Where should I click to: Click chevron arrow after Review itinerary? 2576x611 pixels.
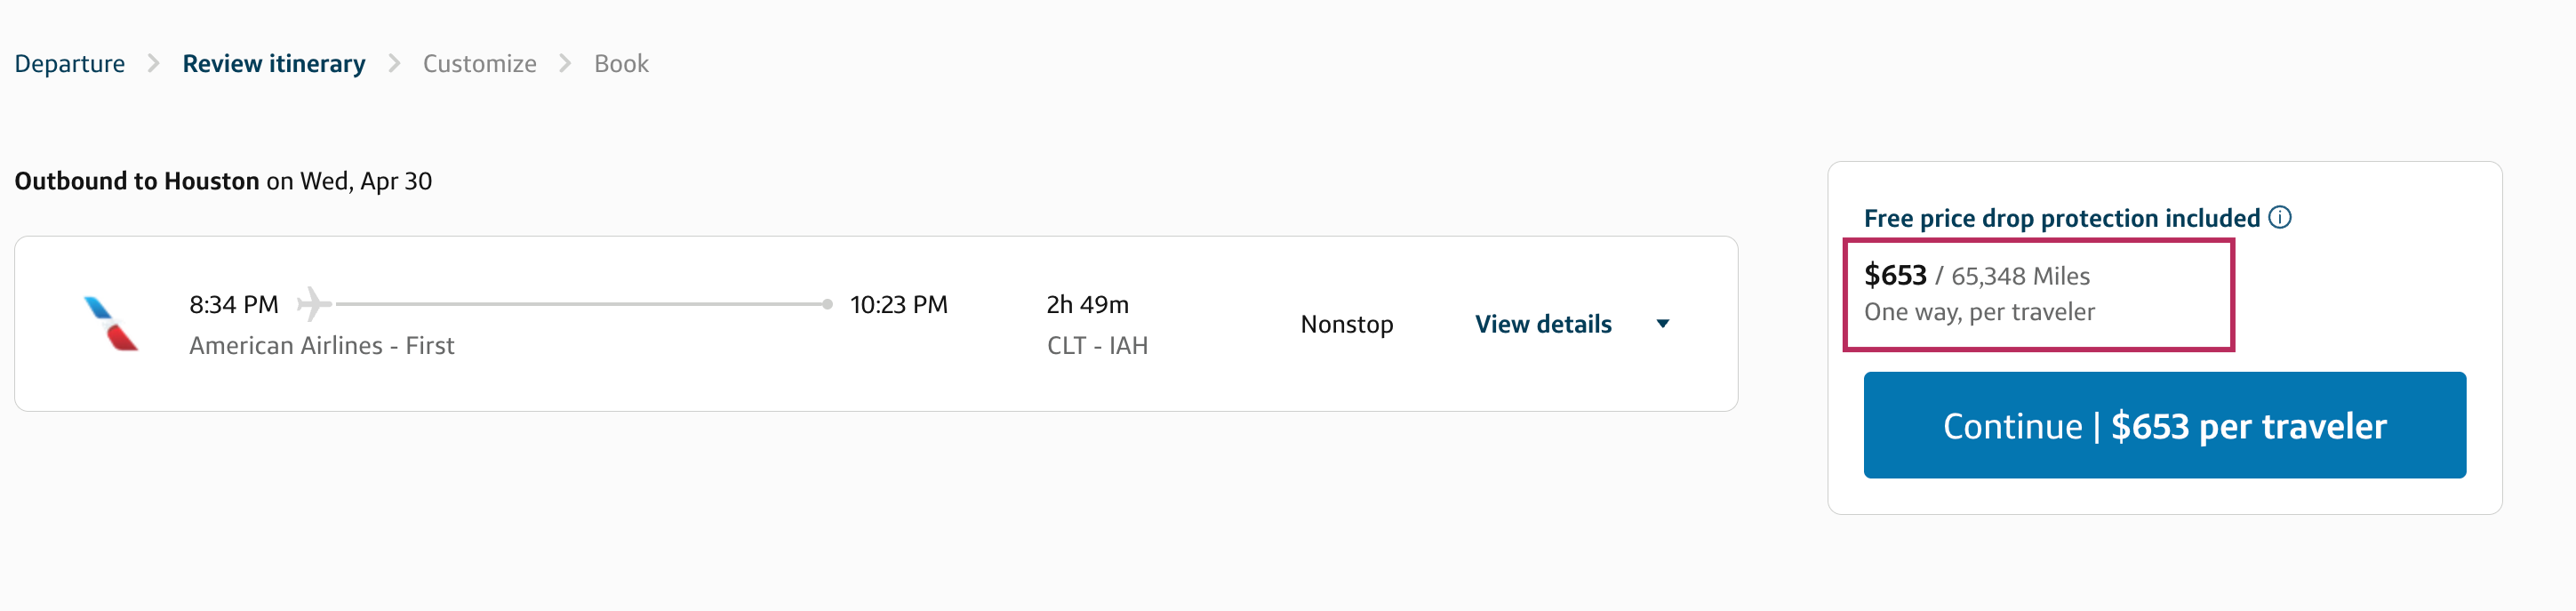[x=394, y=64]
